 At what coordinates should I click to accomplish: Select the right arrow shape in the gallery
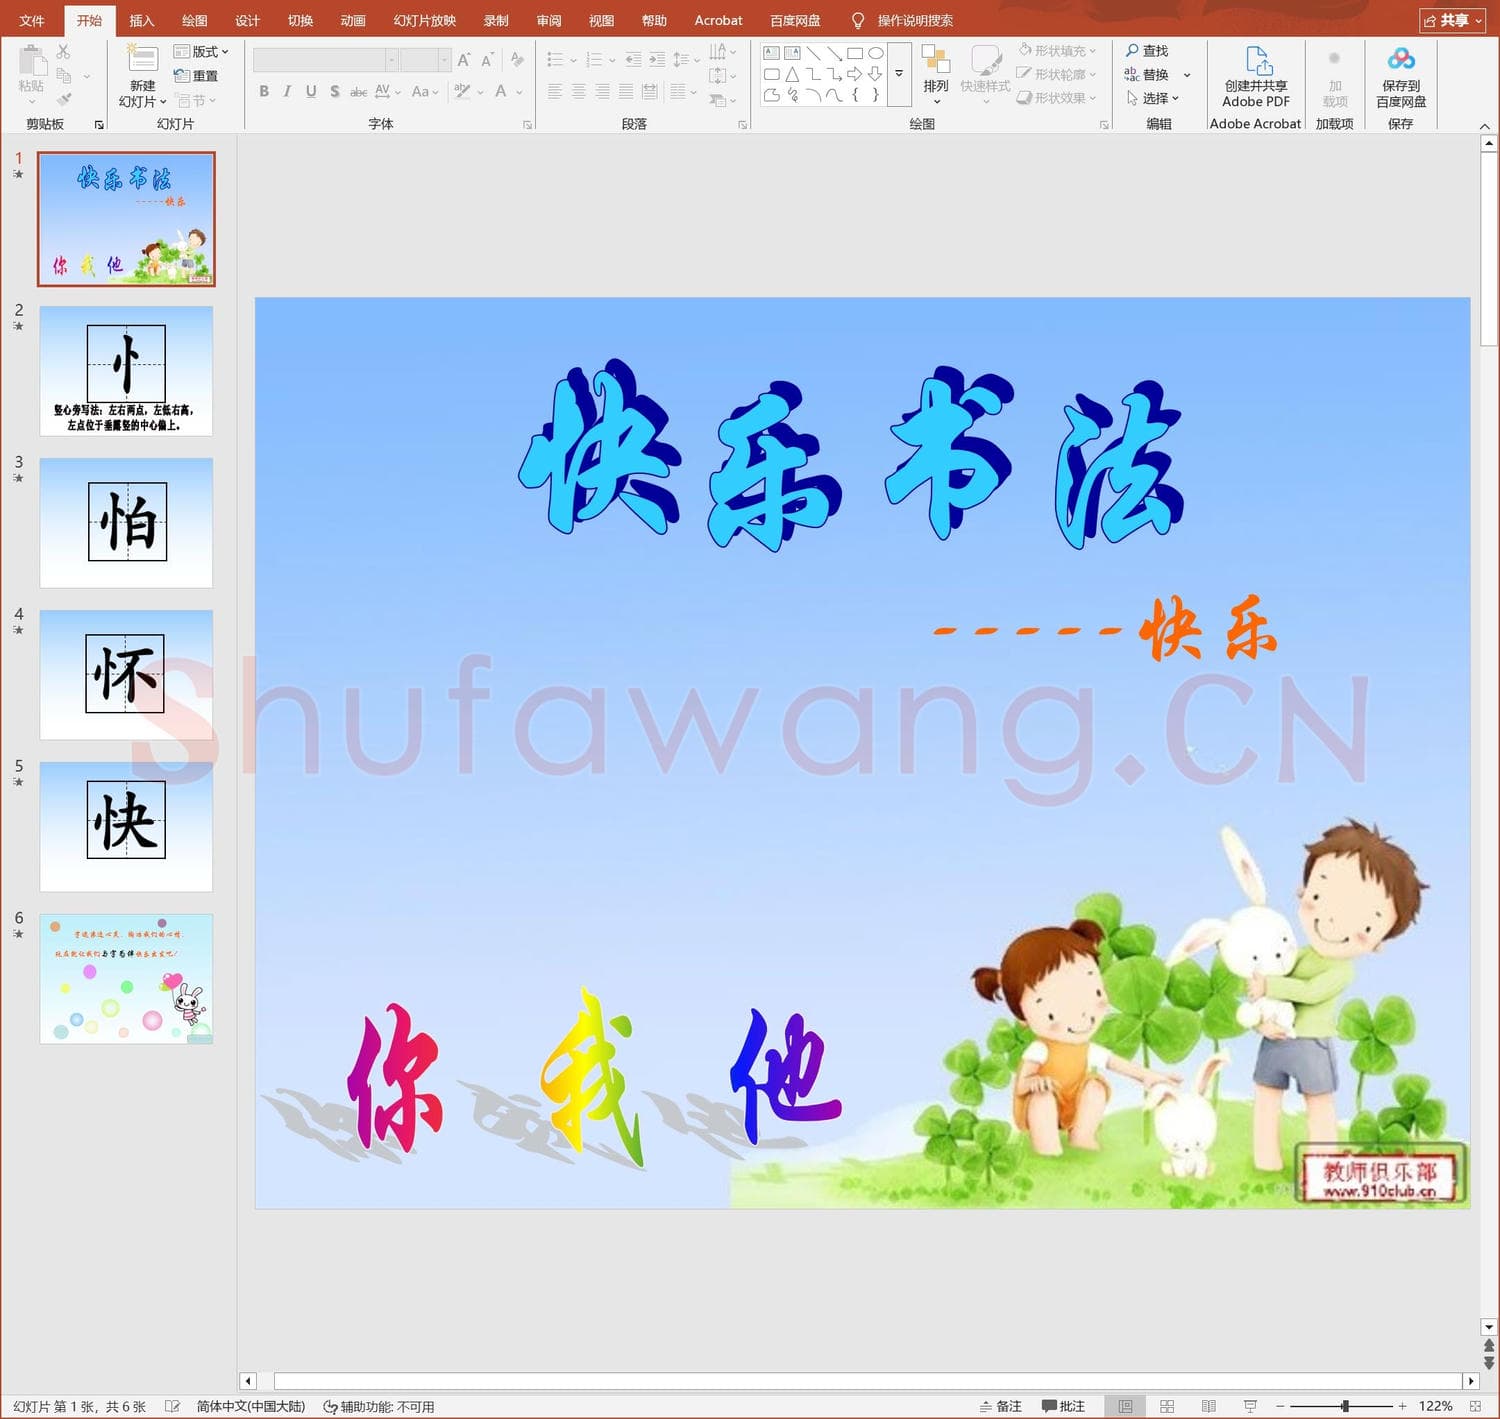pyautogui.click(x=855, y=74)
